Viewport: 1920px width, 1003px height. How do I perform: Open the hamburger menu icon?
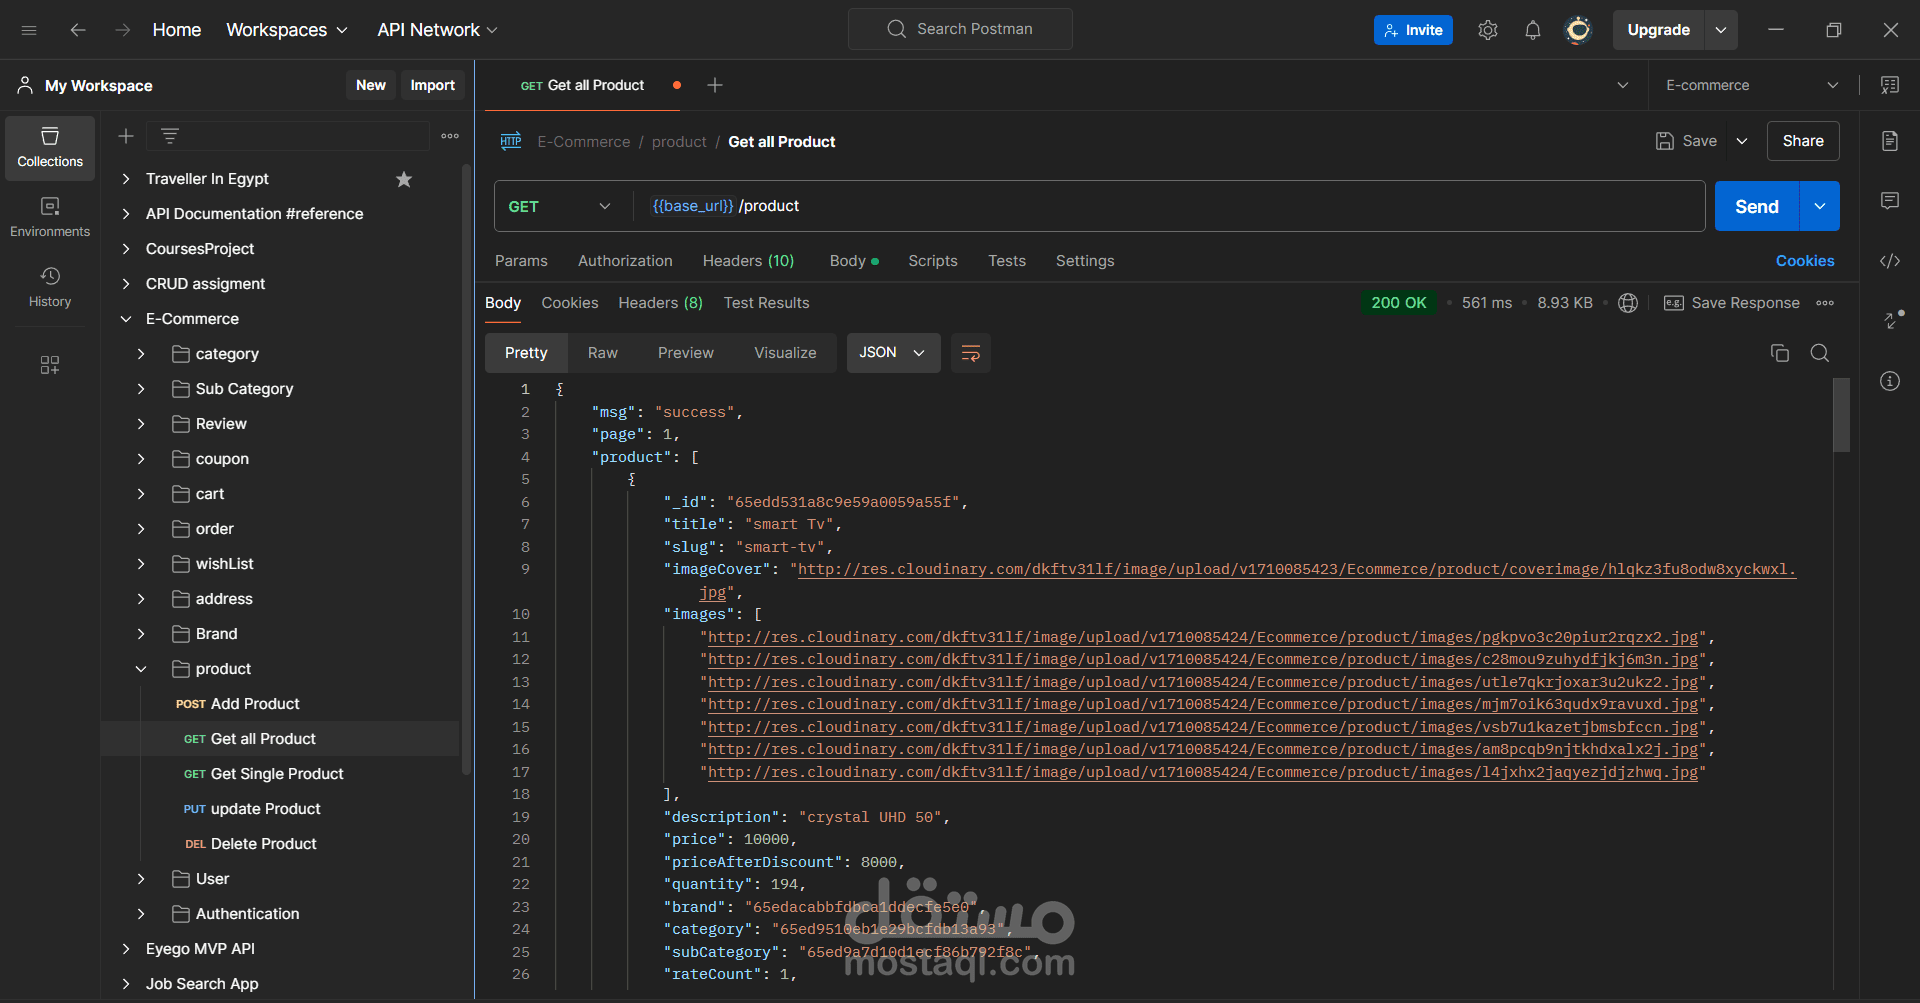pos(29,30)
